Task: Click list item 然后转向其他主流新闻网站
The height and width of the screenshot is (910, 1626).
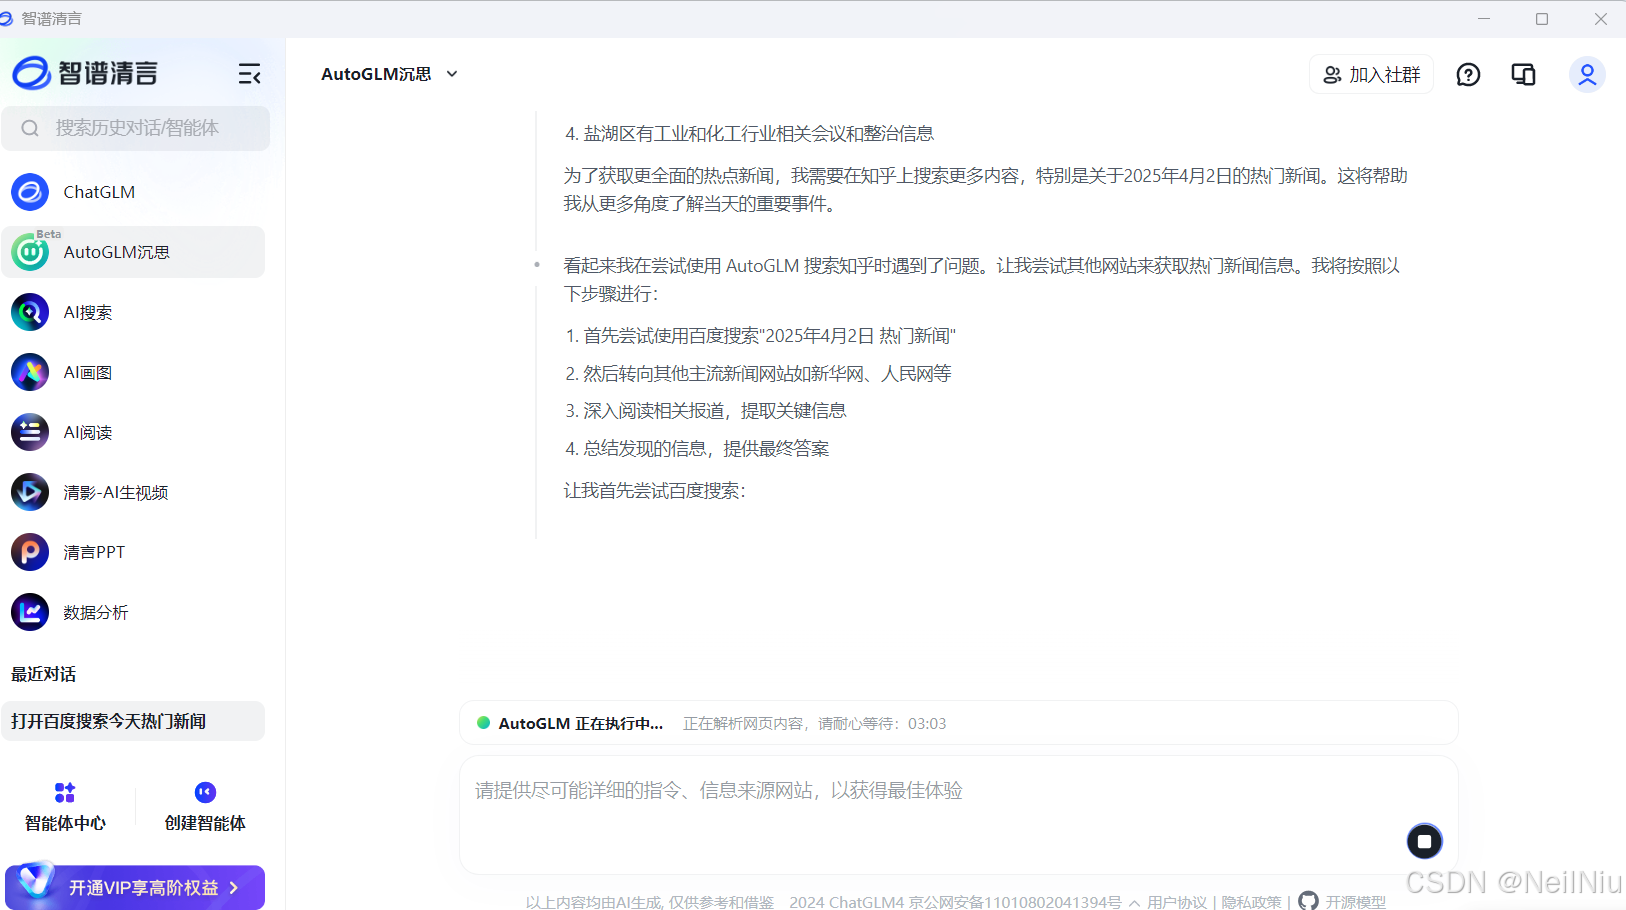Action: pos(767,374)
